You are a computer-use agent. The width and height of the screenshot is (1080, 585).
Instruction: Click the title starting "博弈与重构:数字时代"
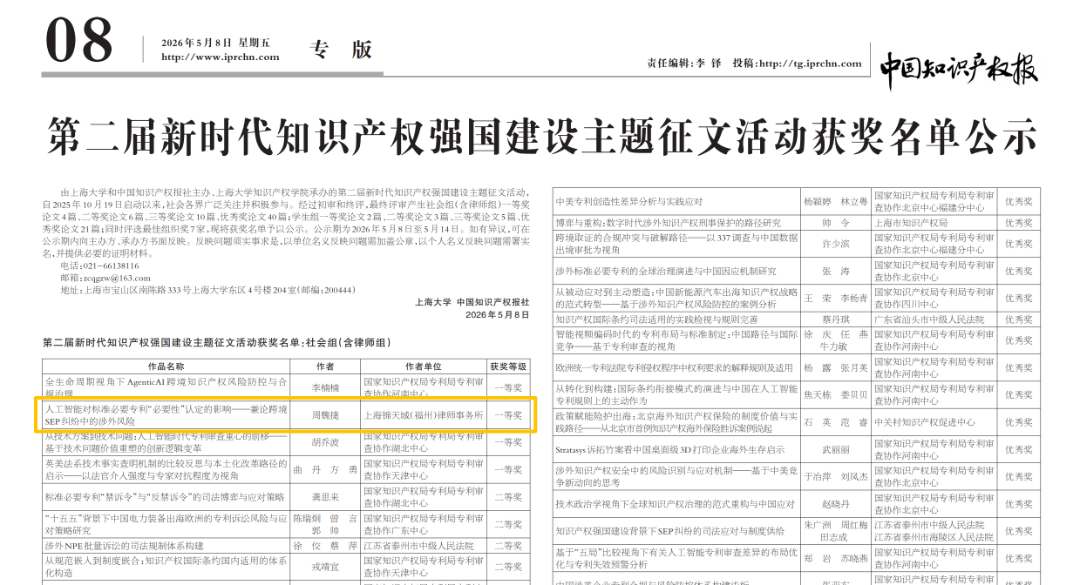click(668, 223)
